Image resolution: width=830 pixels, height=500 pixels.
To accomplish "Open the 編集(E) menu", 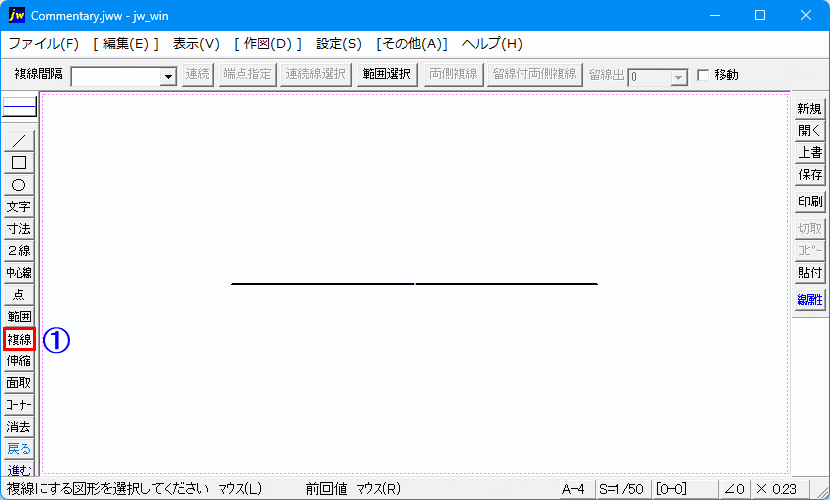I will [126, 43].
